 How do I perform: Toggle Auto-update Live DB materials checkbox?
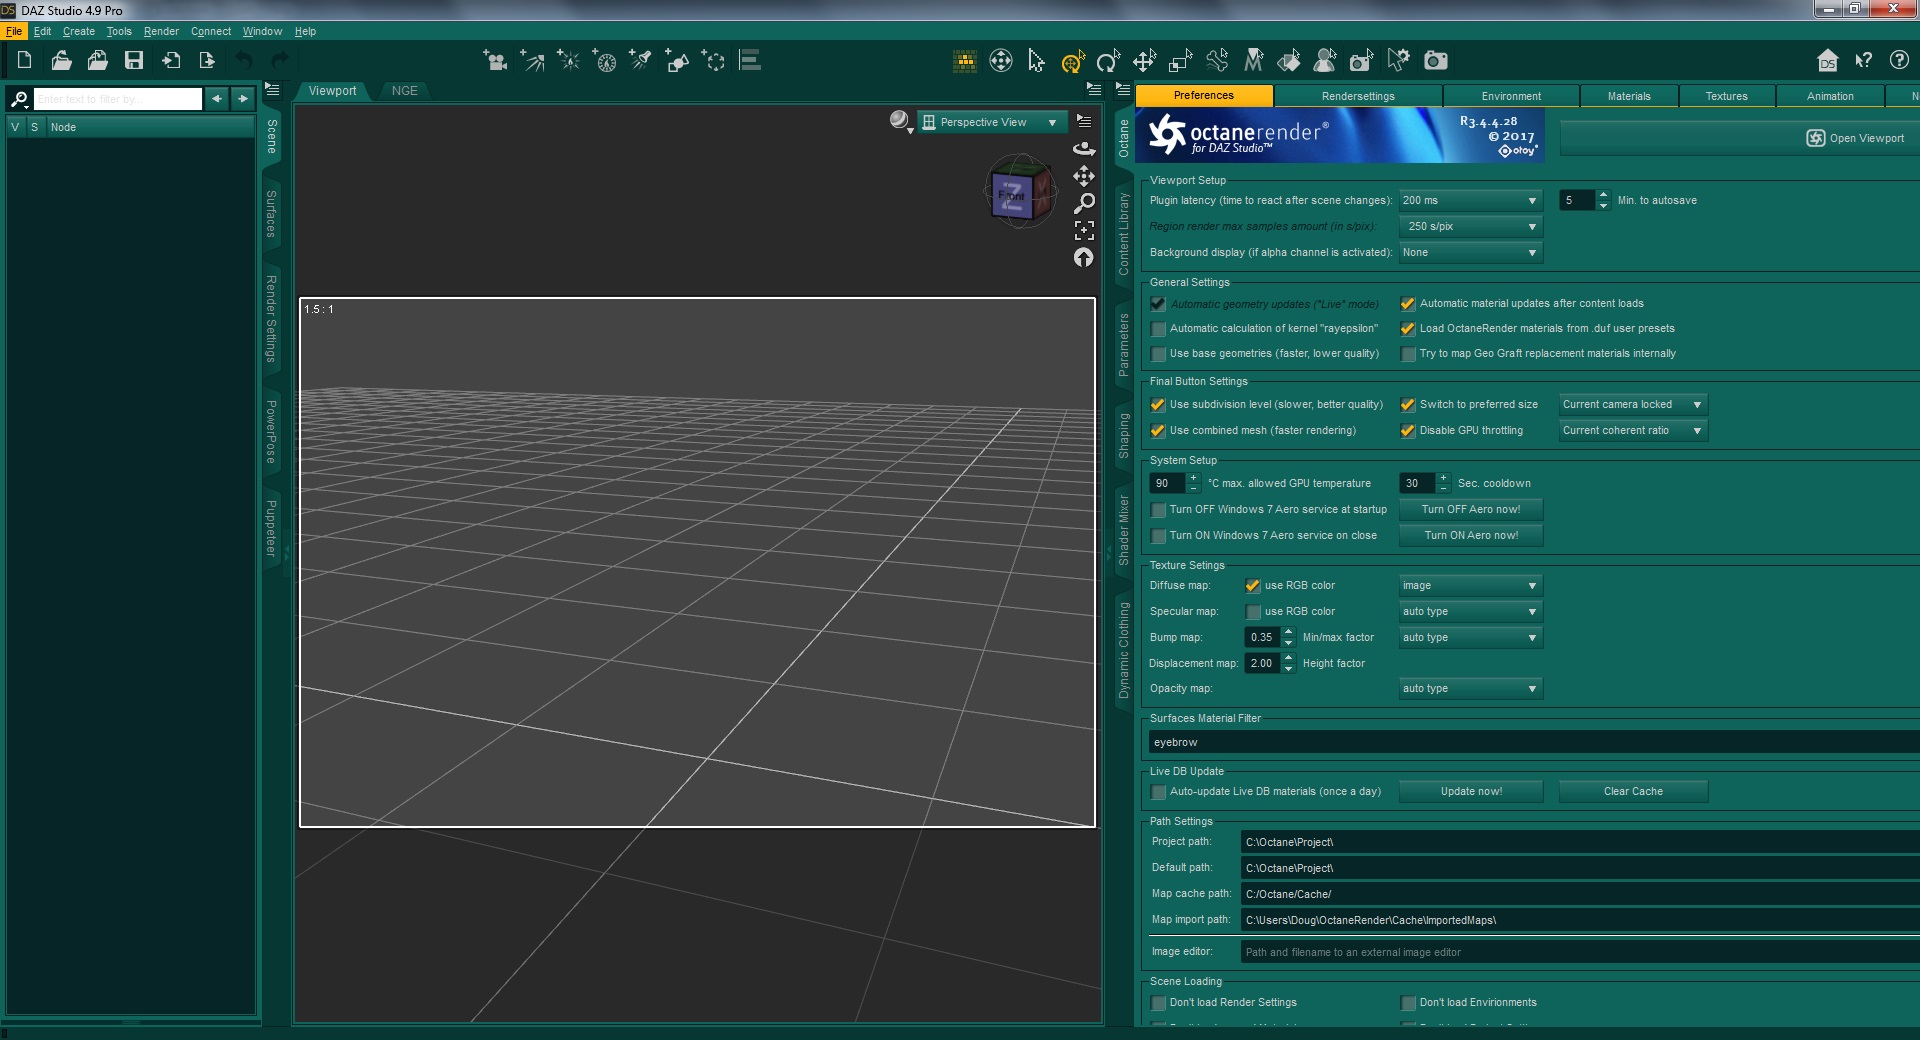(1159, 792)
